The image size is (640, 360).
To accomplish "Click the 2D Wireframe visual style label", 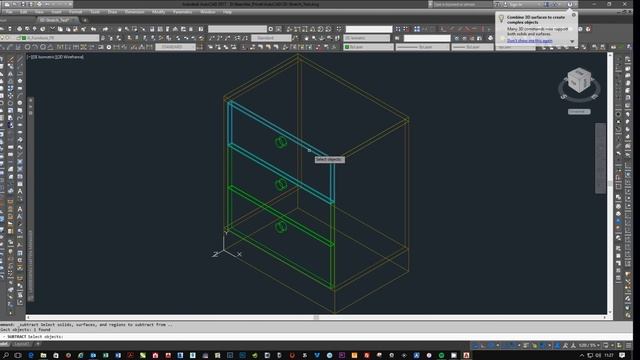I will (x=69, y=57).
